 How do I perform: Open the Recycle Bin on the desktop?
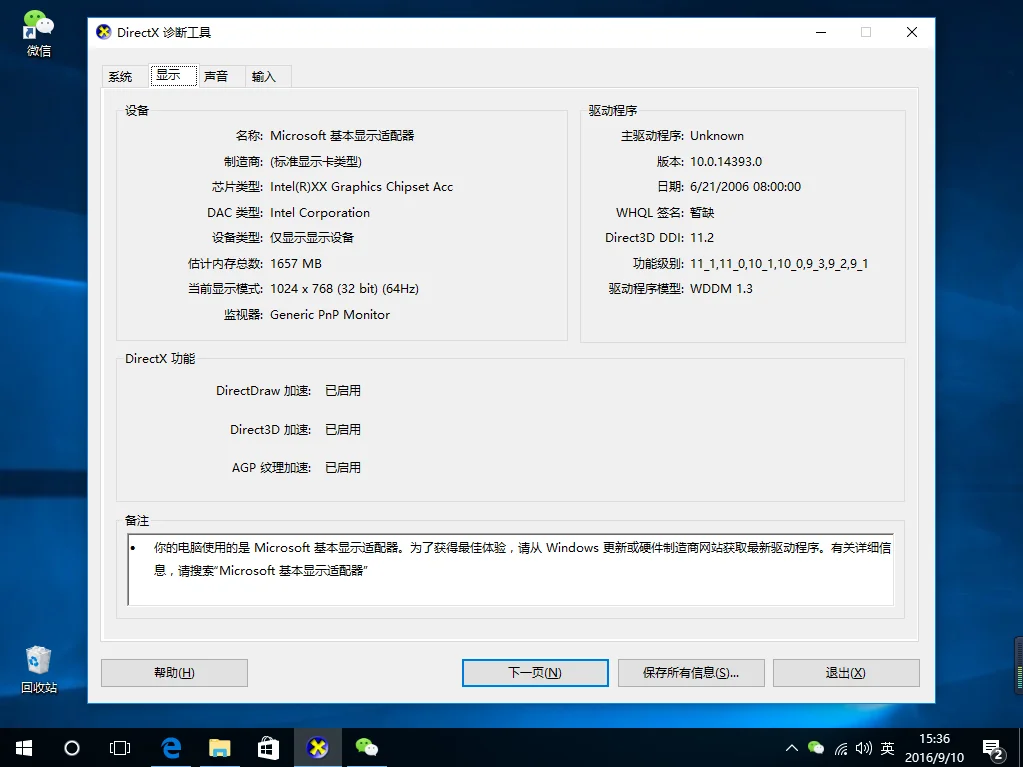coord(37,660)
